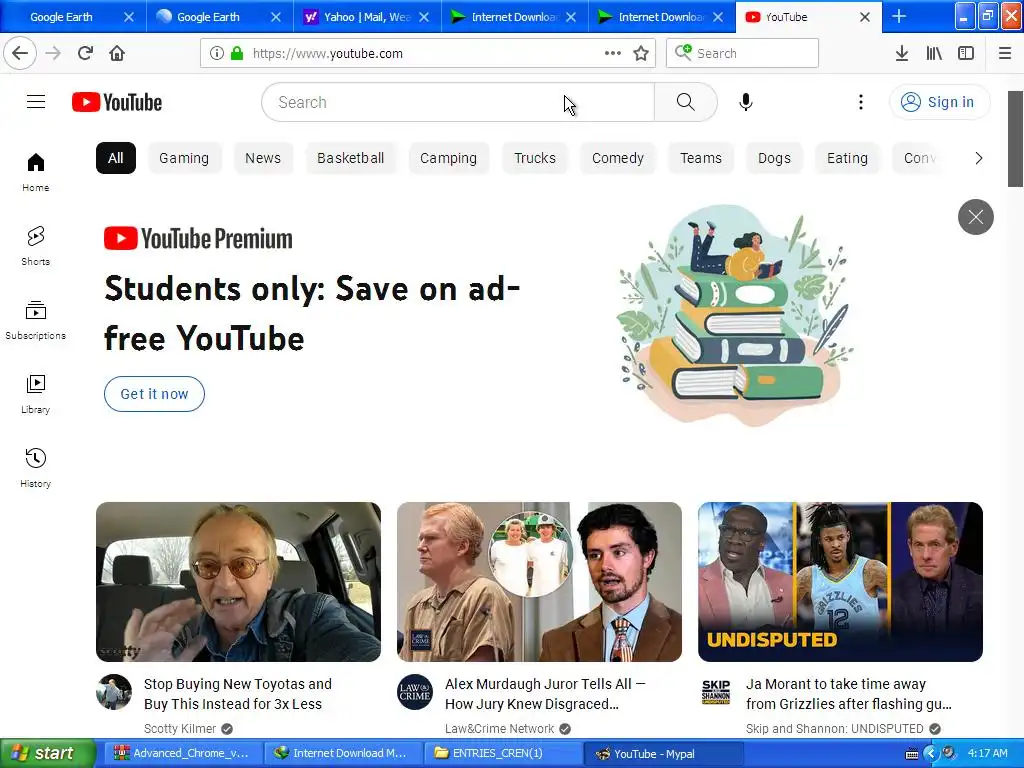Filter by Dogs chip
Viewport: 1024px width, 768px height.
coord(775,158)
